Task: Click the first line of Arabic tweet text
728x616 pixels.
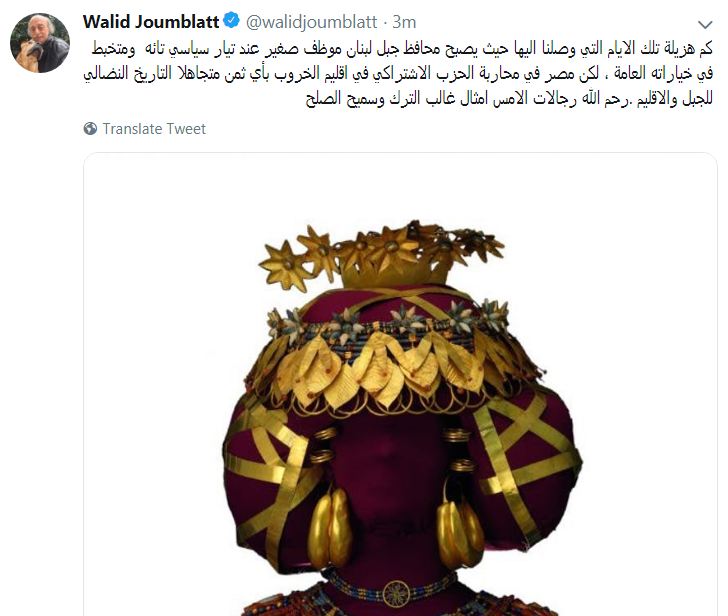Action: (402, 49)
